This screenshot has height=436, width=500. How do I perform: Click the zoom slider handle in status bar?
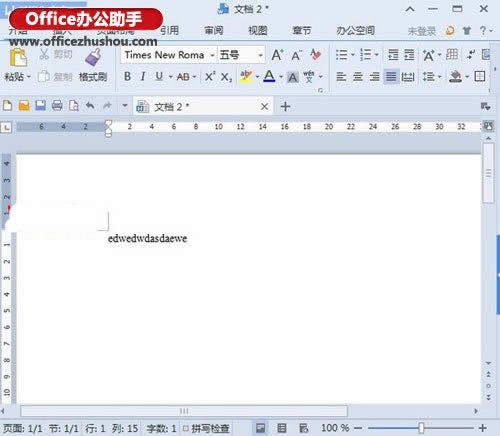tap(421, 428)
